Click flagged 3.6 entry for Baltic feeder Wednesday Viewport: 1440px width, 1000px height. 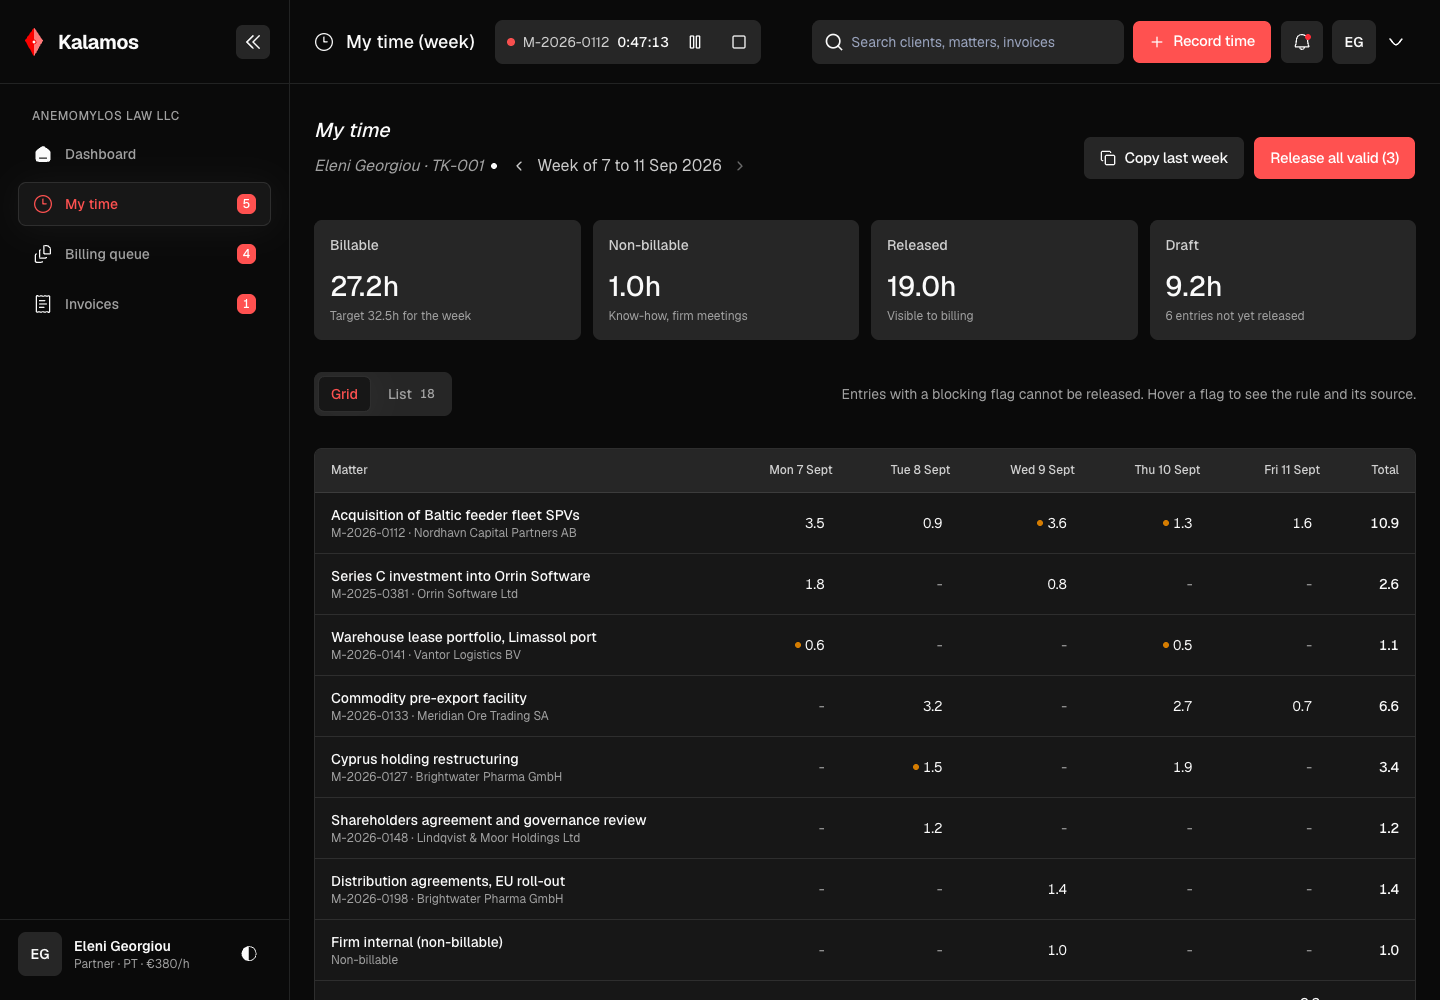(x=1052, y=523)
